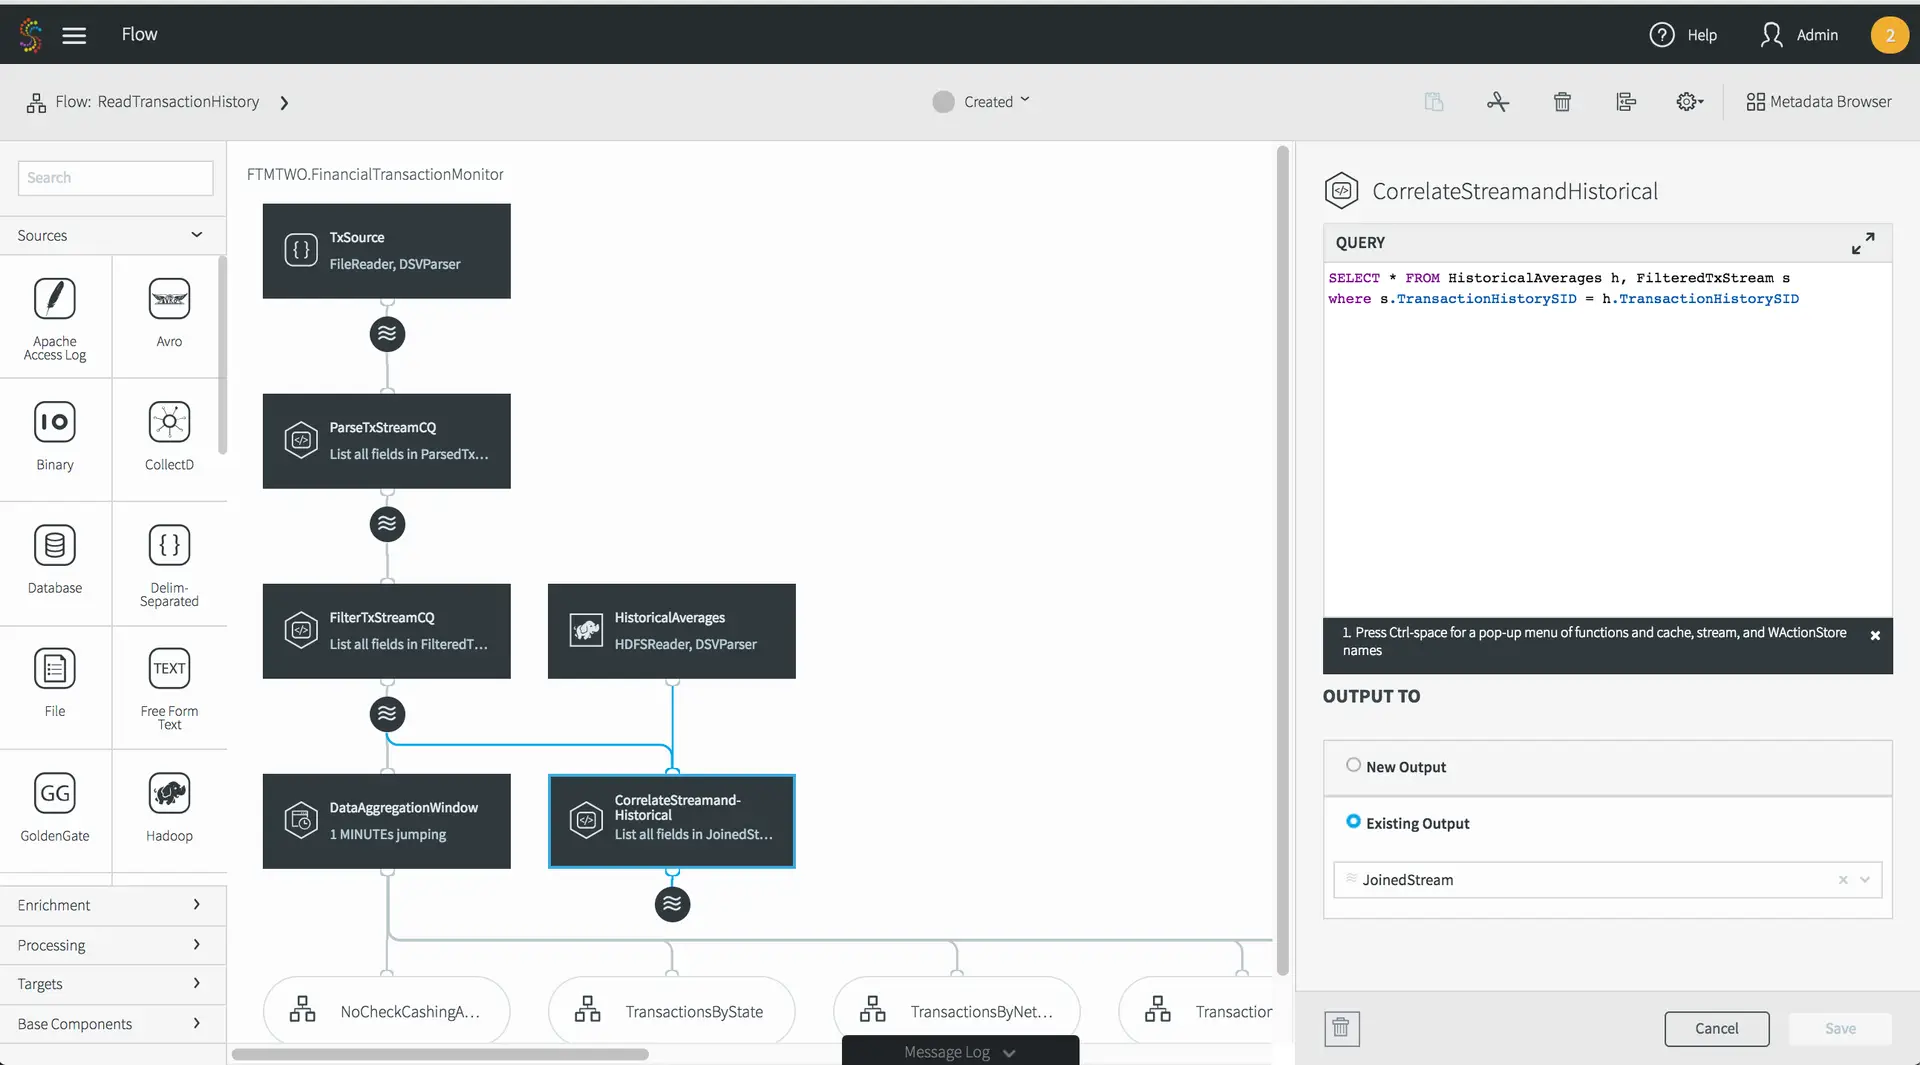1920x1065 pixels.
Task: Open the Admin user menu
Action: [x=1799, y=35]
